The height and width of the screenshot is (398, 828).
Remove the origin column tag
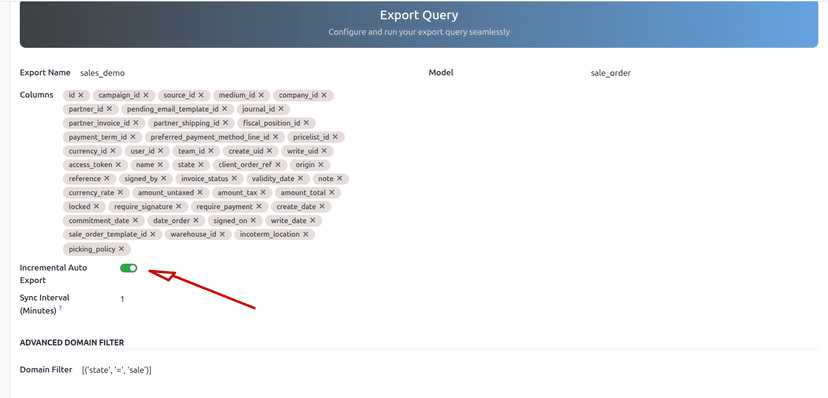(x=321, y=164)
